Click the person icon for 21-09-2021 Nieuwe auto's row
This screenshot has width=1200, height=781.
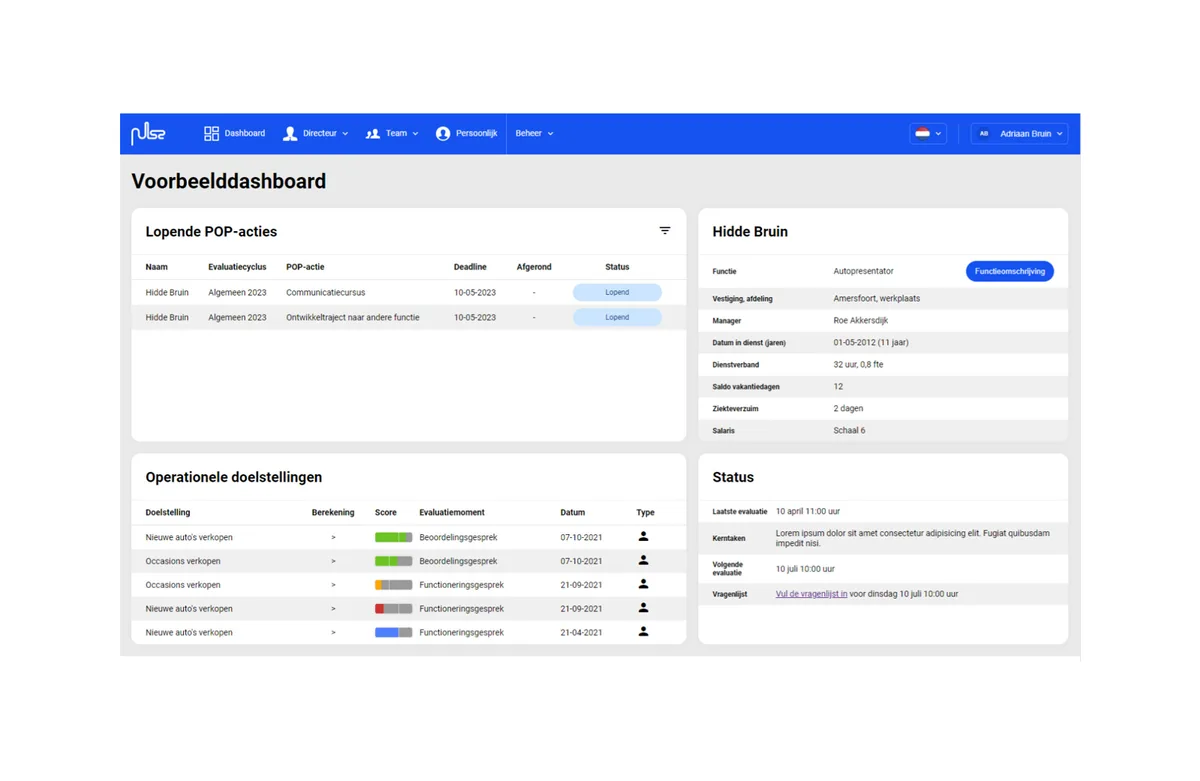(x=644, y=608)
